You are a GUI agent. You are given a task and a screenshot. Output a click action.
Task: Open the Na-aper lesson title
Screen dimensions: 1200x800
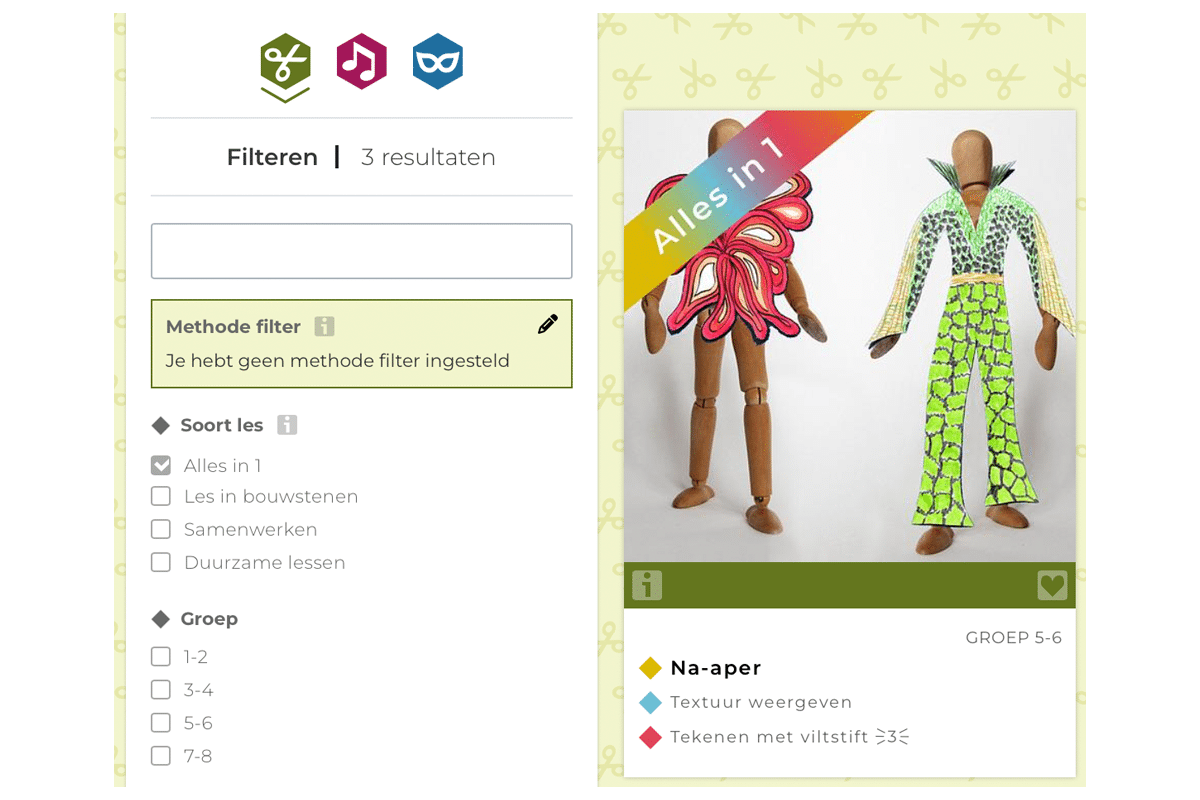[716, 668]
